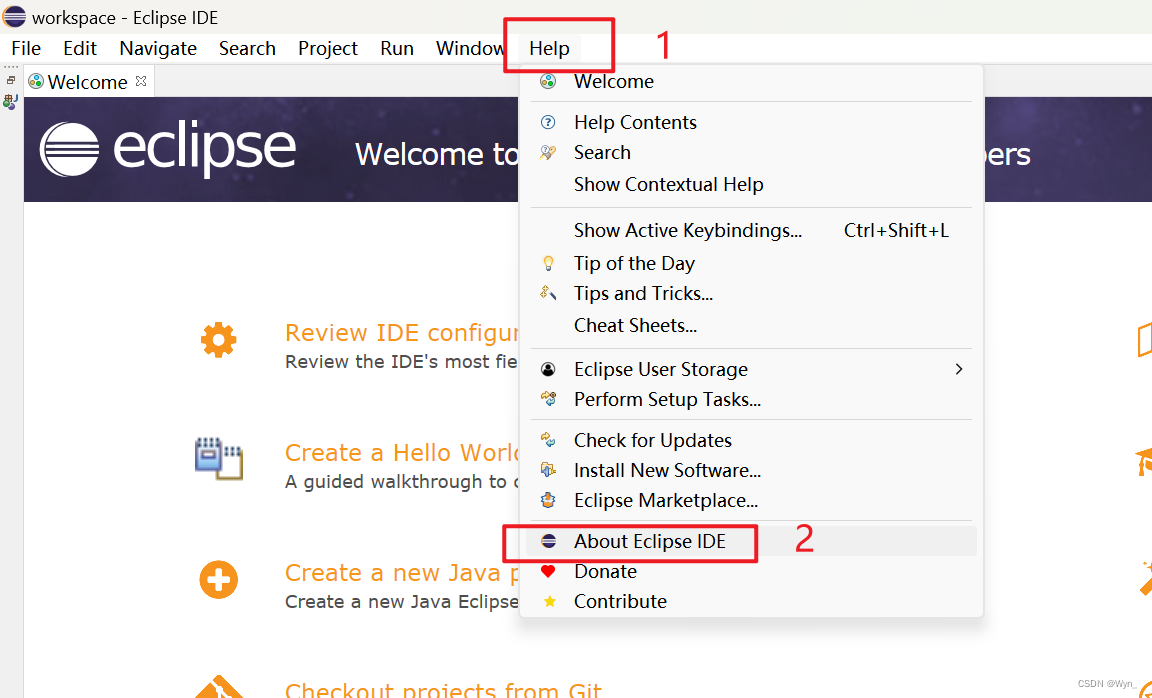Open Checkout projects from Git link
The image size is (1152, 698).
(443, 689)
